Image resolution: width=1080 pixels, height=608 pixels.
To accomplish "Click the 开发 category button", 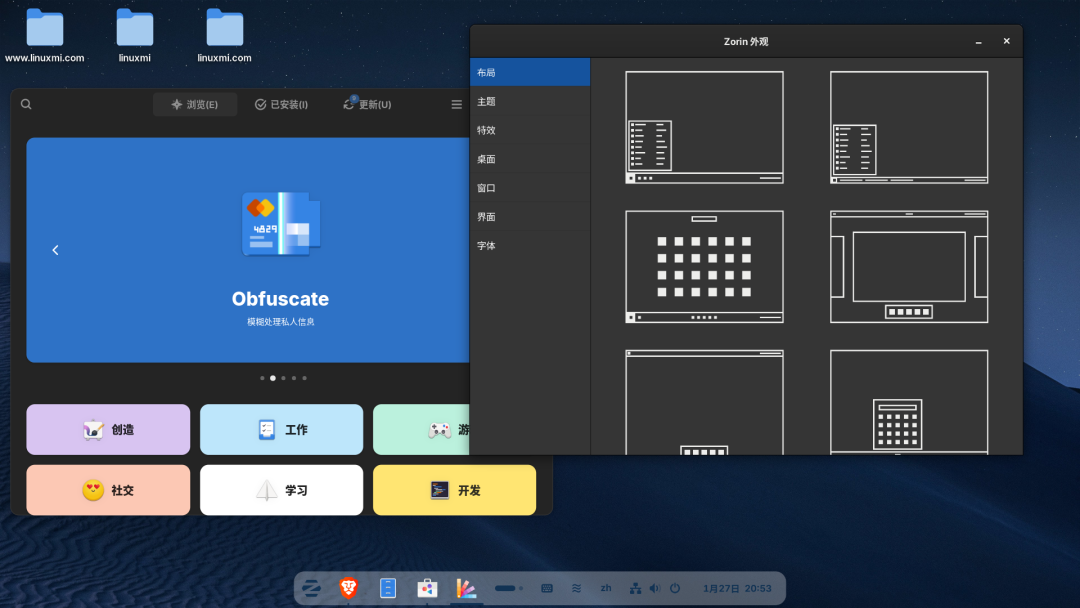I will point(454,490).
